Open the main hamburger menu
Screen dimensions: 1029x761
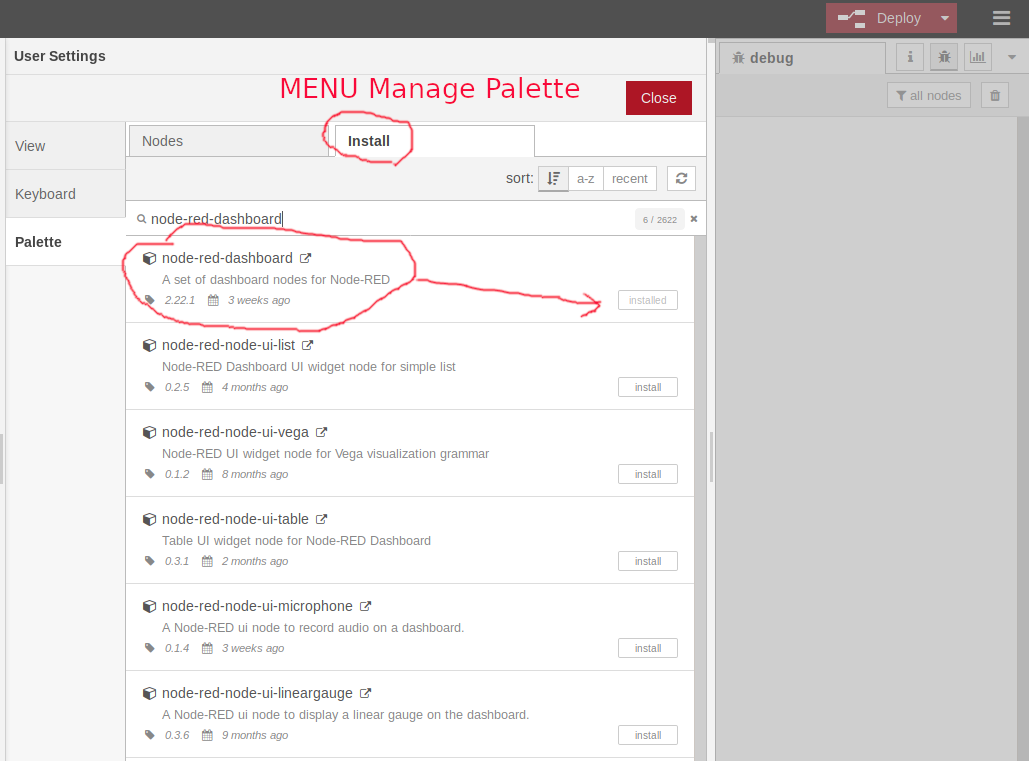(x=1001, y=18)
